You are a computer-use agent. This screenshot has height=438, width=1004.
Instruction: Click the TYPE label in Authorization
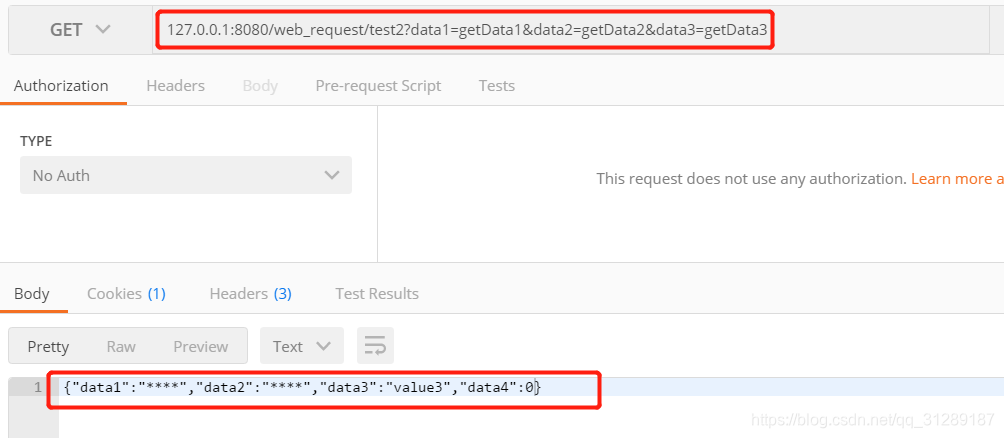36,141
